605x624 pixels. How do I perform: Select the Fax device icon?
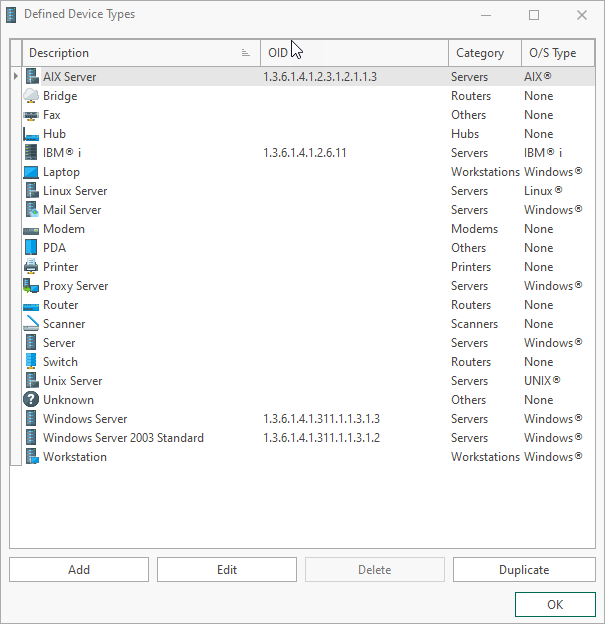click(31, 115)
